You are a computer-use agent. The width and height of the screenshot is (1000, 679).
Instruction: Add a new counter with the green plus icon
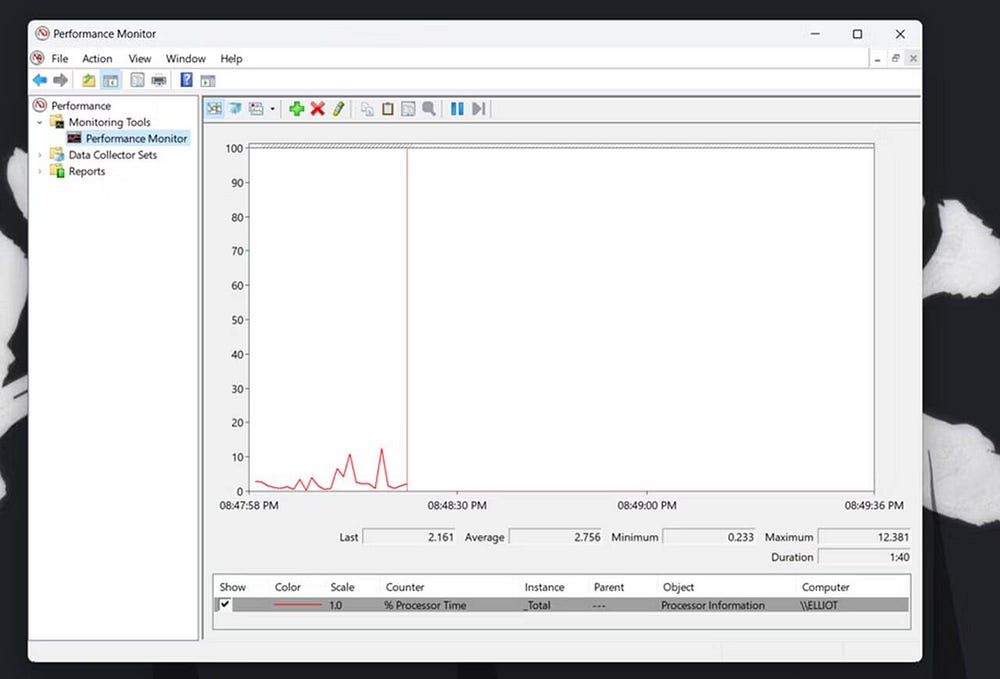pyautogui.click(x=296, y=109)
